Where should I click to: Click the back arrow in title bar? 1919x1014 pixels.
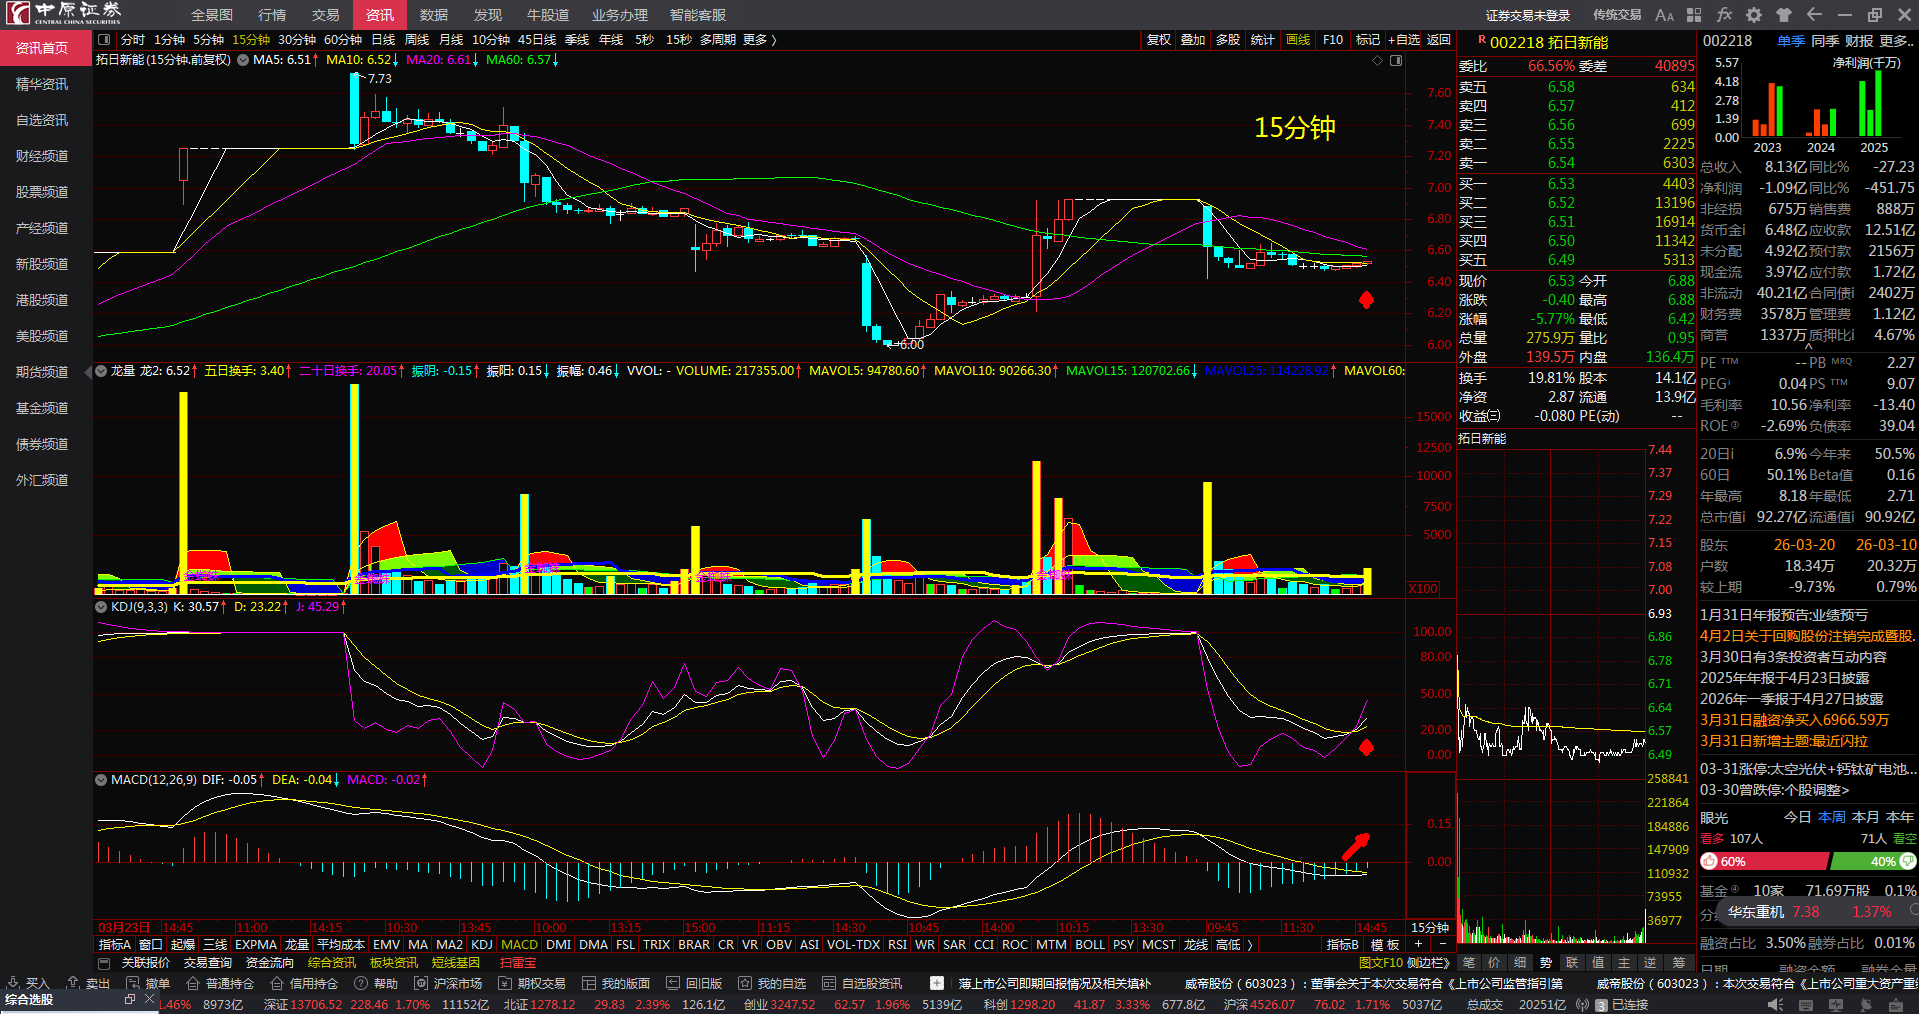click(1814, 15)
